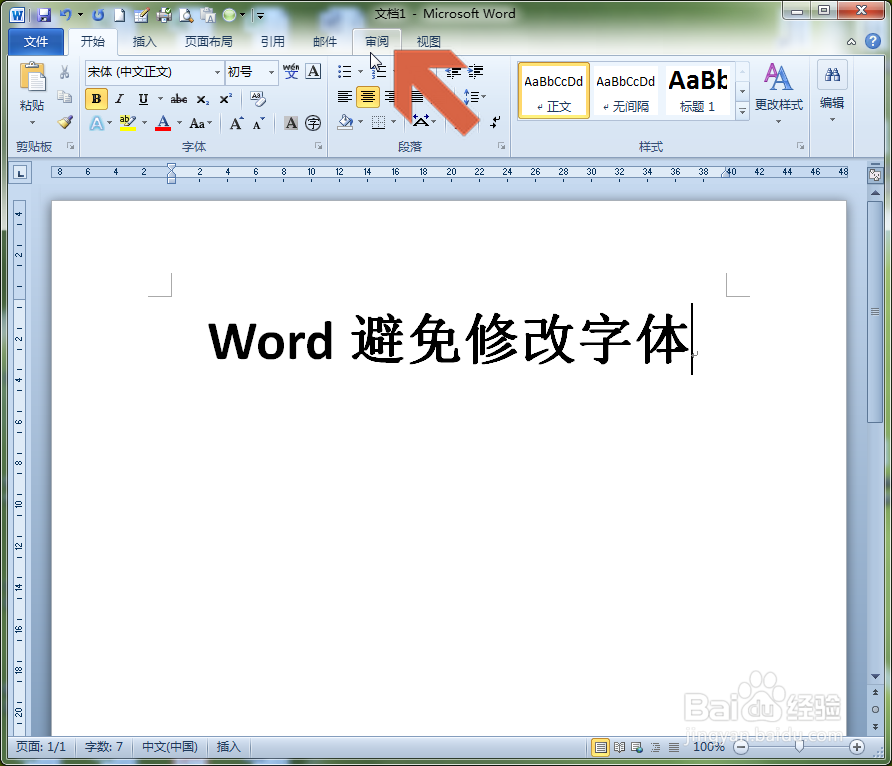Expand the underline style dropdown arrow
This screenshot has height=766, width=892.
160,99
